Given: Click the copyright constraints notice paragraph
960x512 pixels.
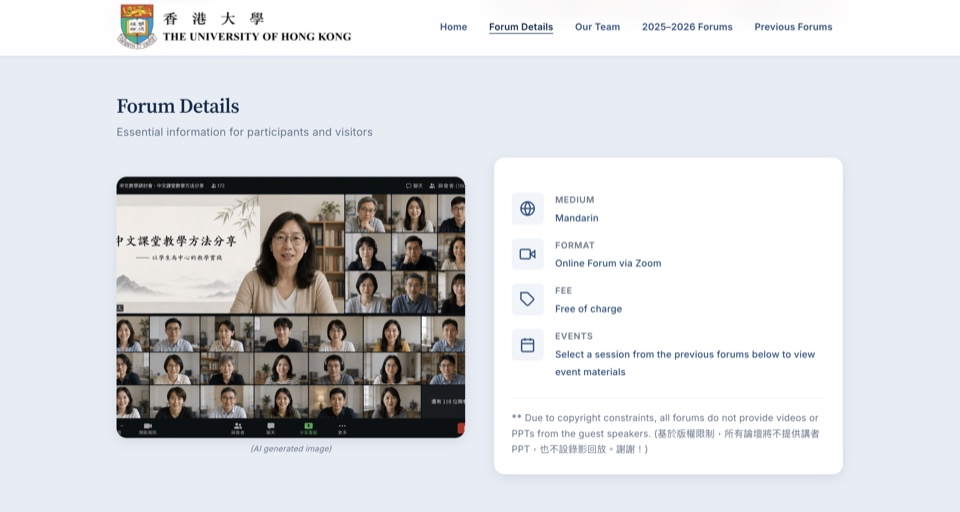Looking at the screenshot, I should (x=666, y=433).
